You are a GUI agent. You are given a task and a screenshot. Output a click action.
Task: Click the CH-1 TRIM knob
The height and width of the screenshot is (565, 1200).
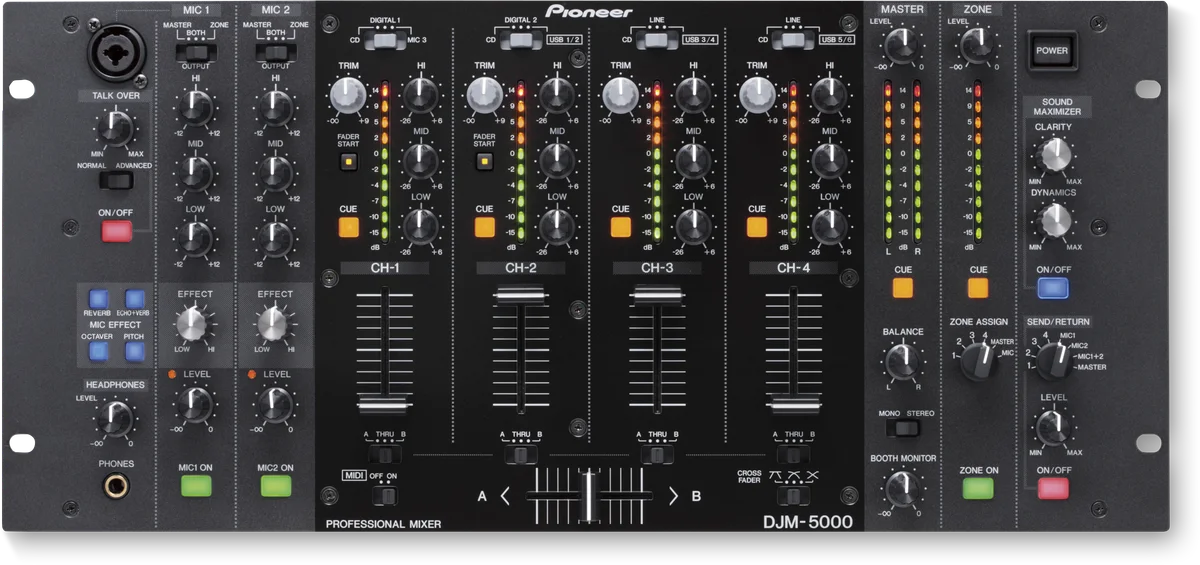tap(346, 96)
